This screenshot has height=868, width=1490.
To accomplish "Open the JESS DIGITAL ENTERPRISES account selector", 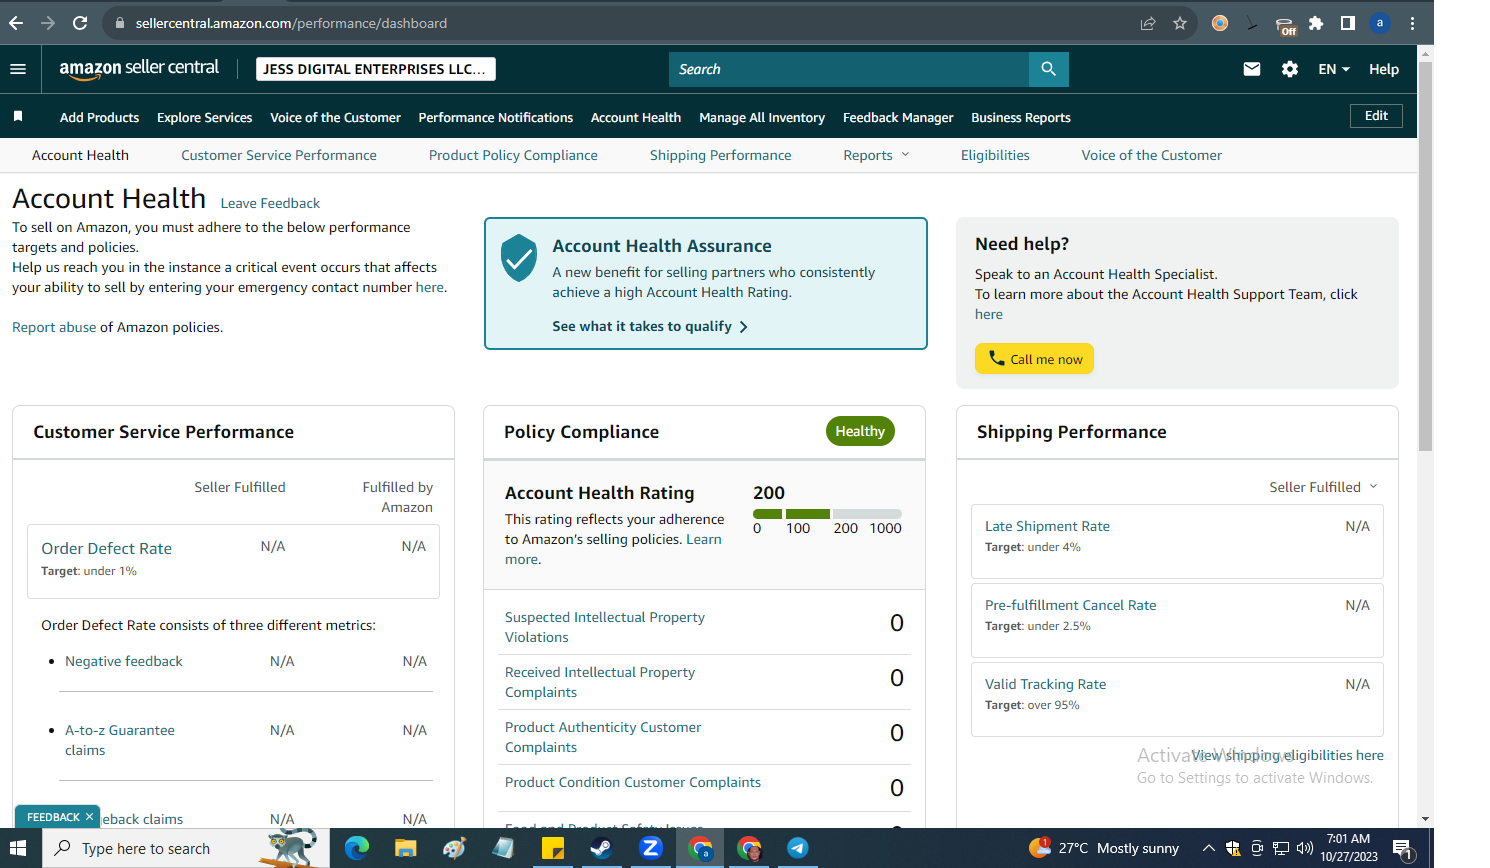I will [x=375, y=69].
